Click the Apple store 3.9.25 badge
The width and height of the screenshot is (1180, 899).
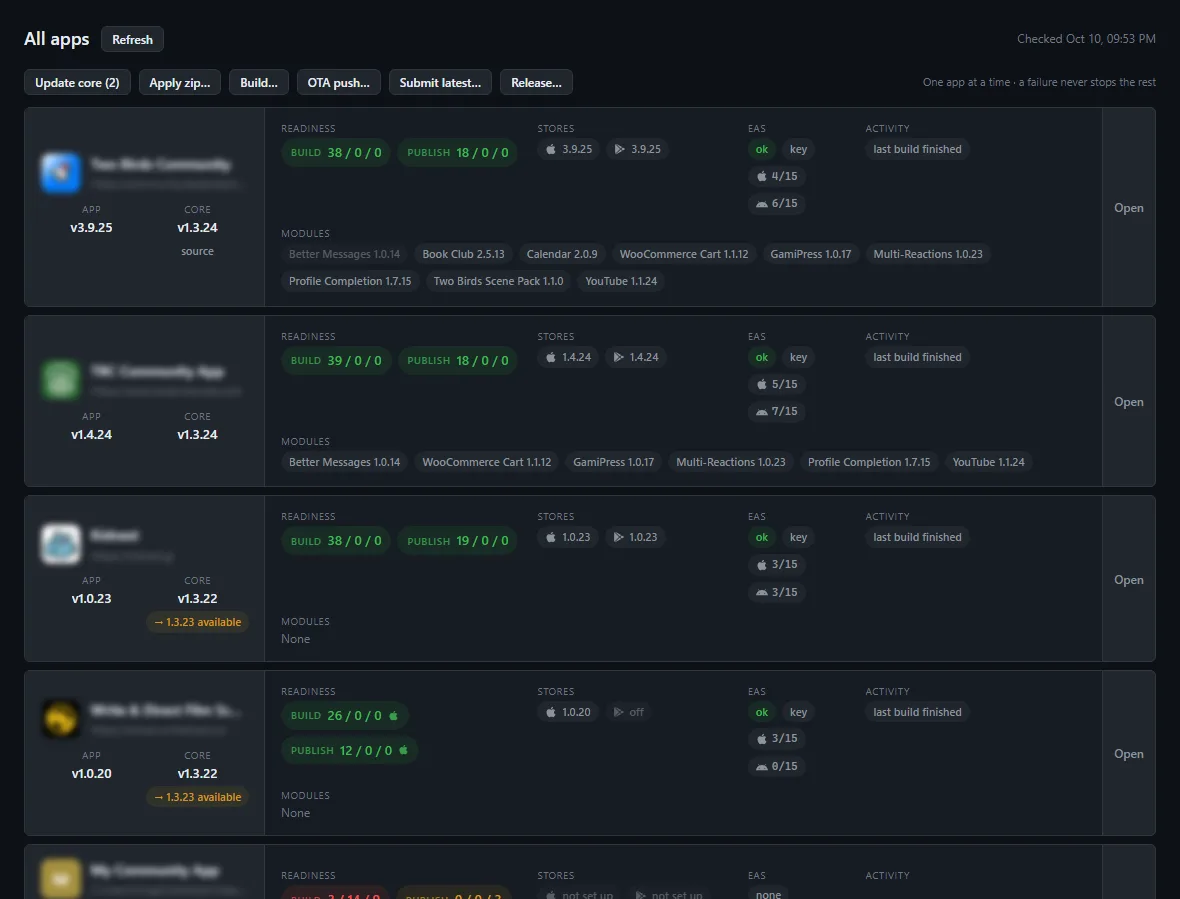click(x=568, y=149)
